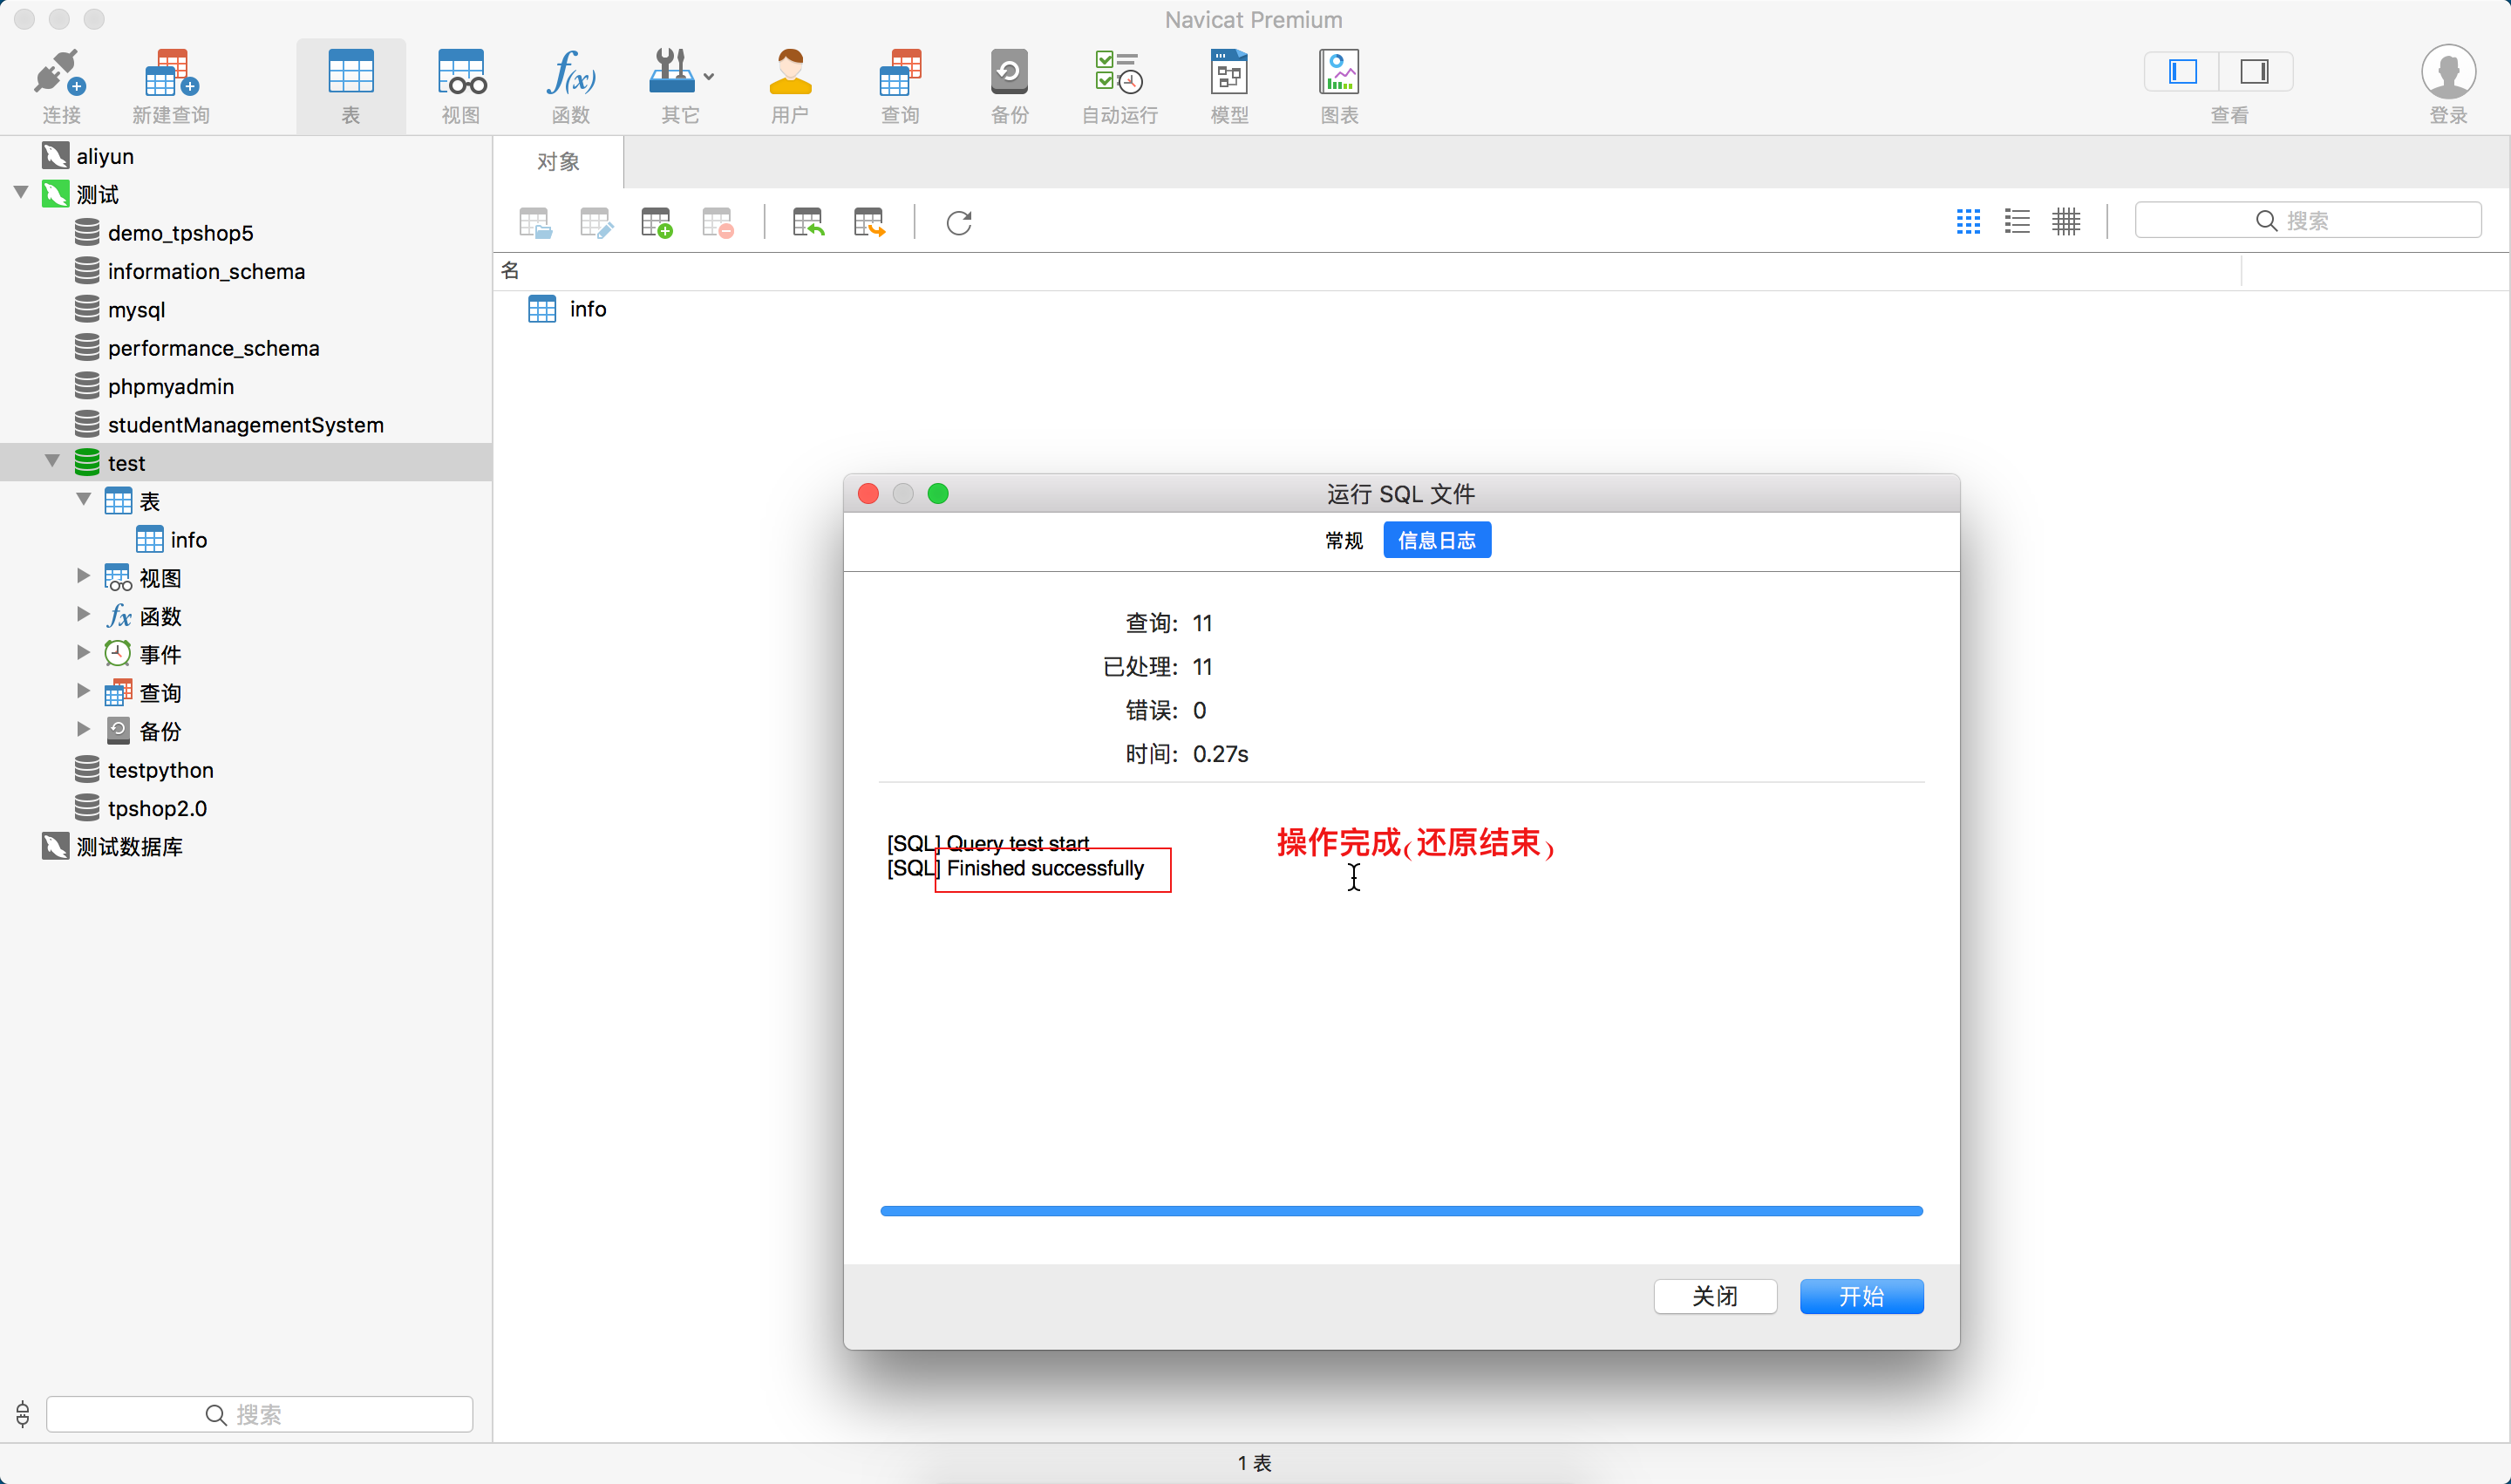
Task: Toggle the right info pane view button
Action: (x=2254, y=72)
